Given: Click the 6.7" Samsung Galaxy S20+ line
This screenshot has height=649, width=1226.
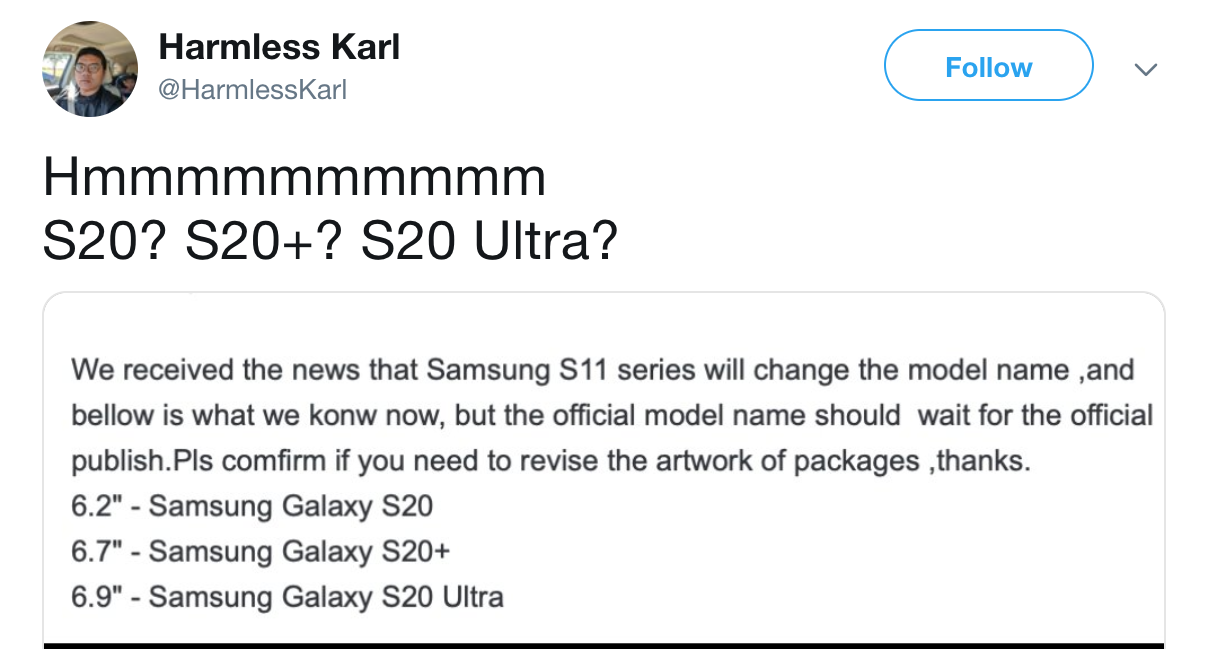Looking at the screenshot, I should pos(261,551).
